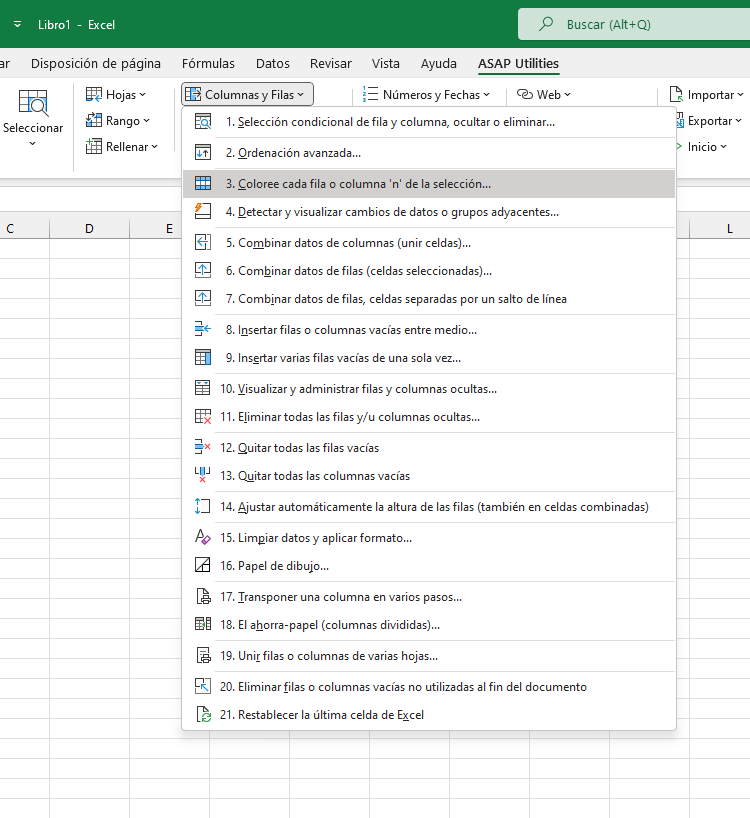Open the Inicio dropdown in ASAP ribbon
Viewport: 750px width, 818px height.
tap(701, 147)
